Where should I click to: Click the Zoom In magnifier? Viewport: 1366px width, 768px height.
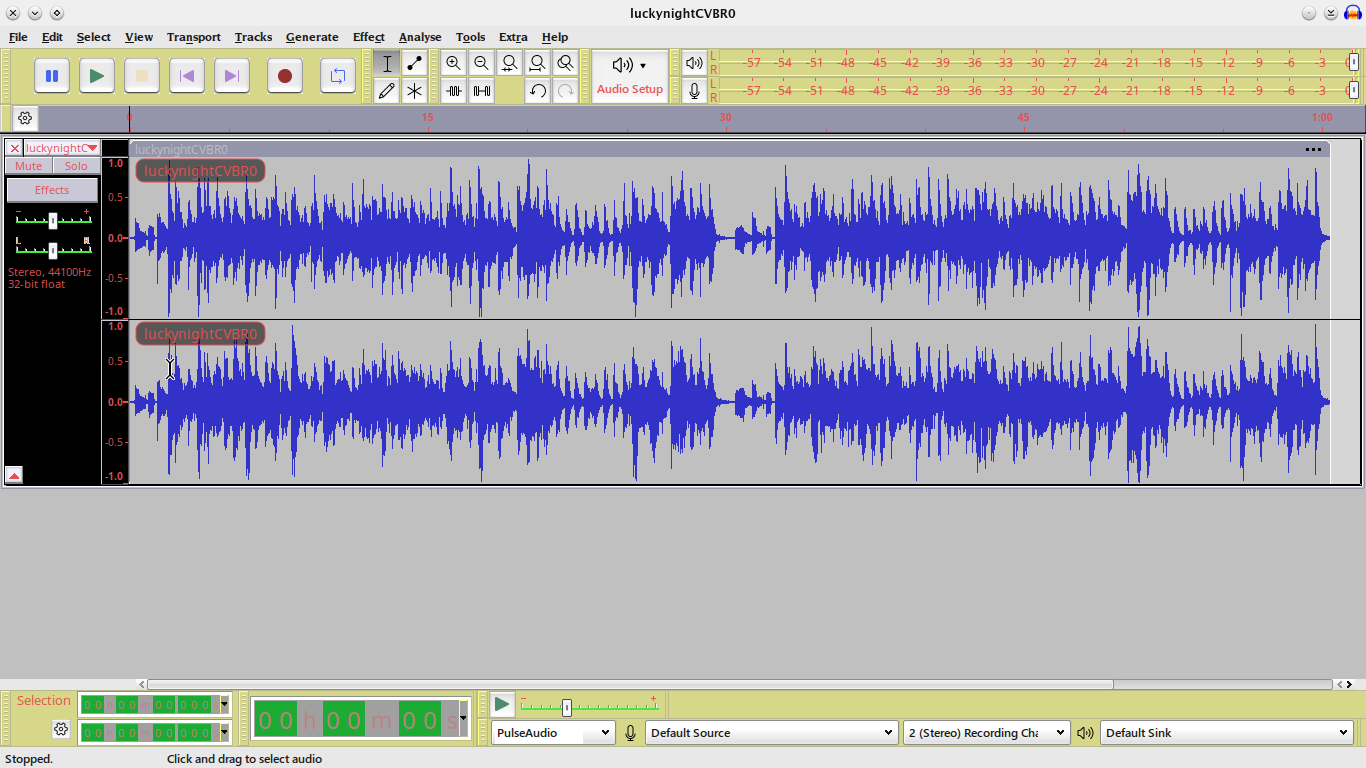pyautogui.click(x=454, y=63)
